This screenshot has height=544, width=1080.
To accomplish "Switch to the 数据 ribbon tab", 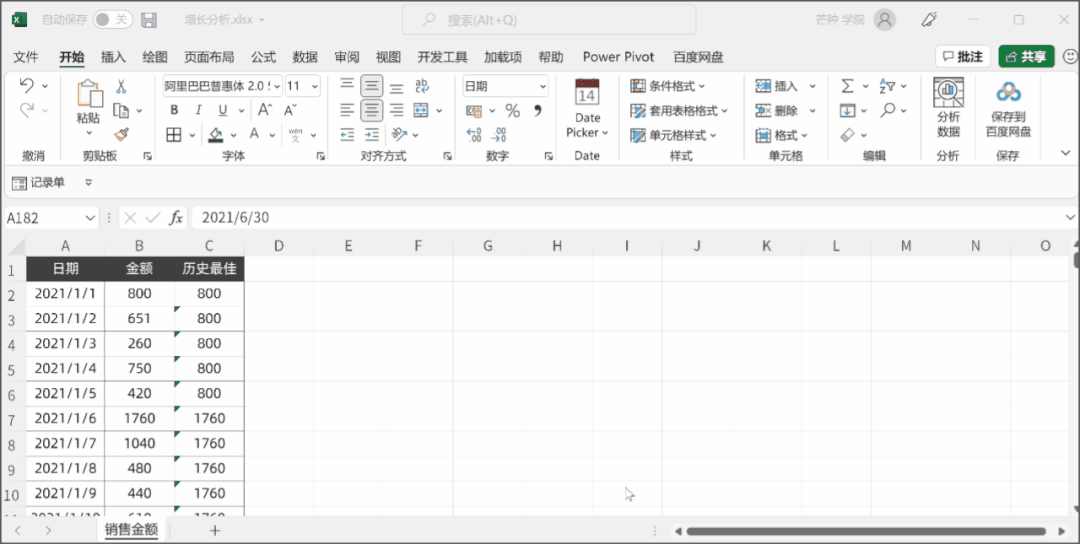I will [x=305, y=57].
